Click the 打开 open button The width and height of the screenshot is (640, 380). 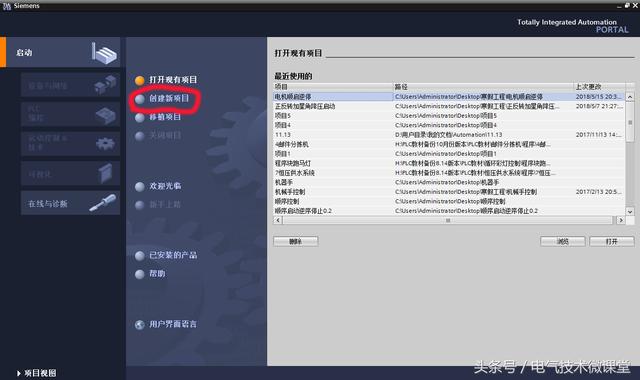tap(611, 242)
